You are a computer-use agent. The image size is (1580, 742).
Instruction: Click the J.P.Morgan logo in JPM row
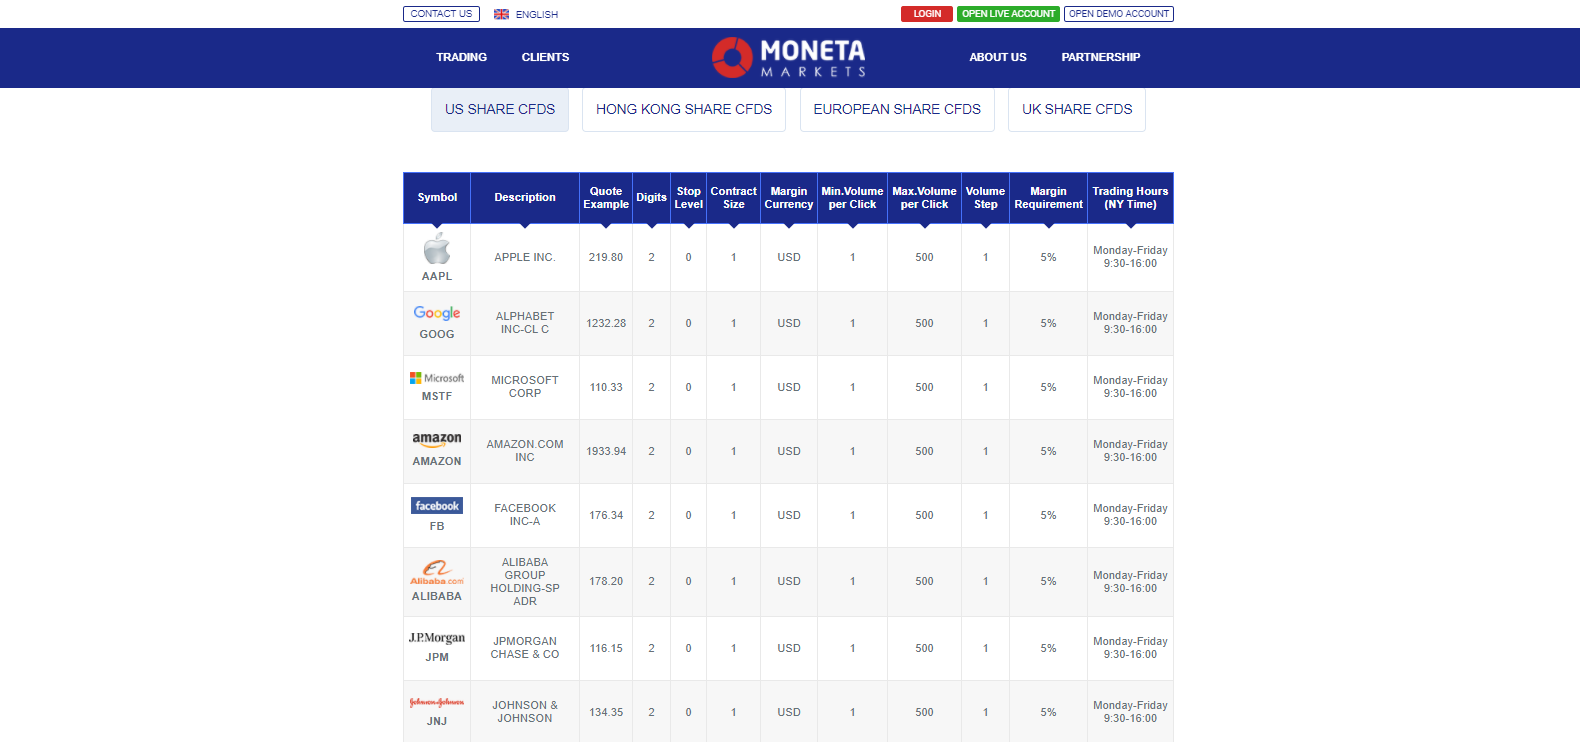(x=437, y=637)
